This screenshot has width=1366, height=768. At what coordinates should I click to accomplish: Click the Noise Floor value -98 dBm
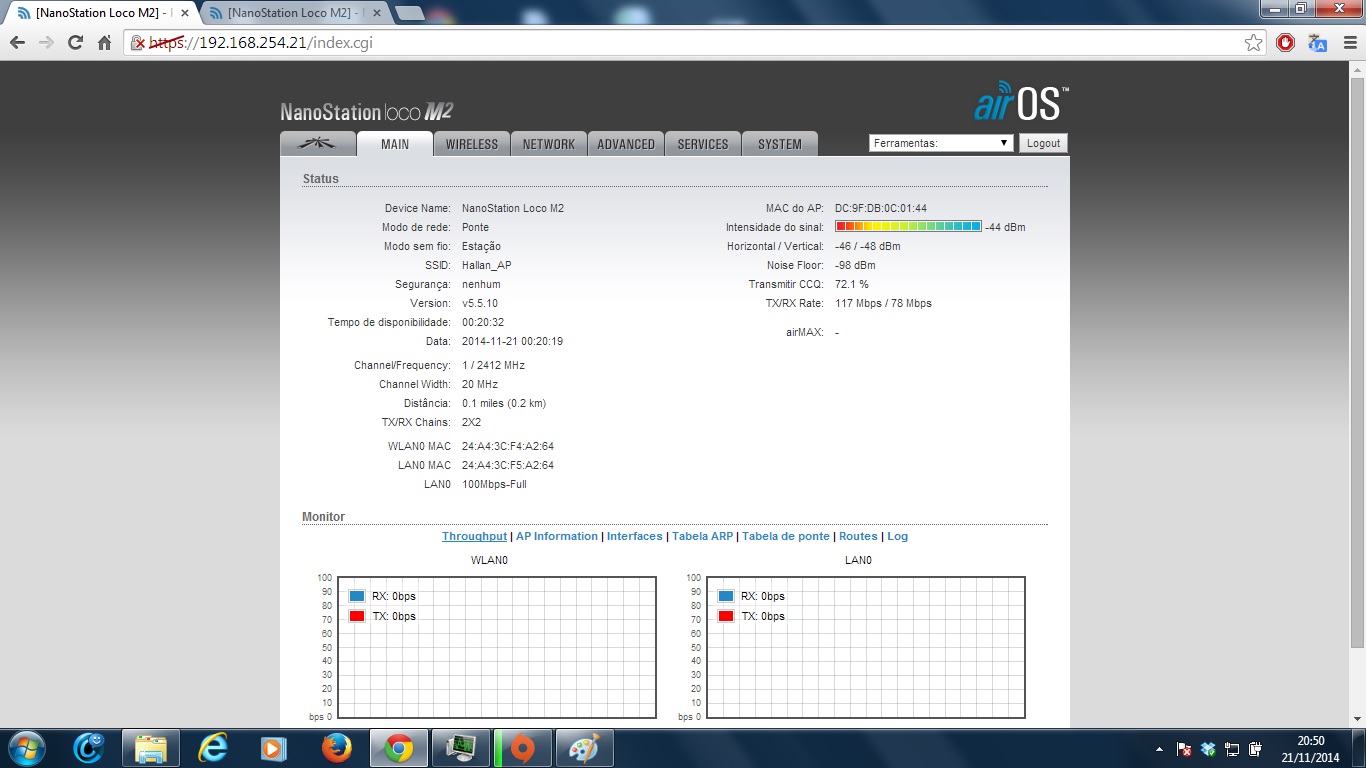pyautogui.click(x=855, y=265)
